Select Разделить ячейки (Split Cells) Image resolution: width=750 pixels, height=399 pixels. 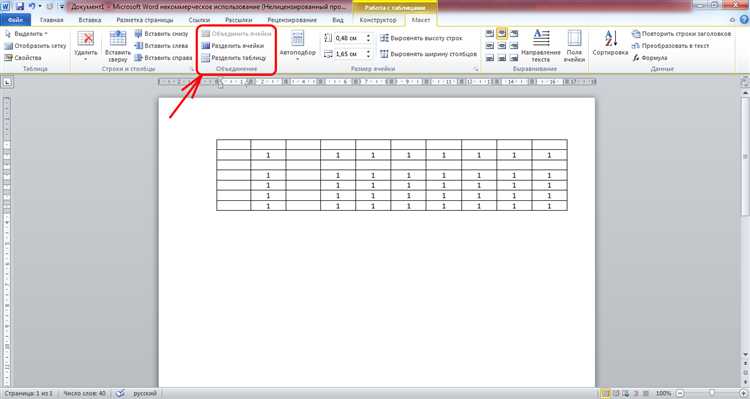pyautogui.click(x=233, y=46)
